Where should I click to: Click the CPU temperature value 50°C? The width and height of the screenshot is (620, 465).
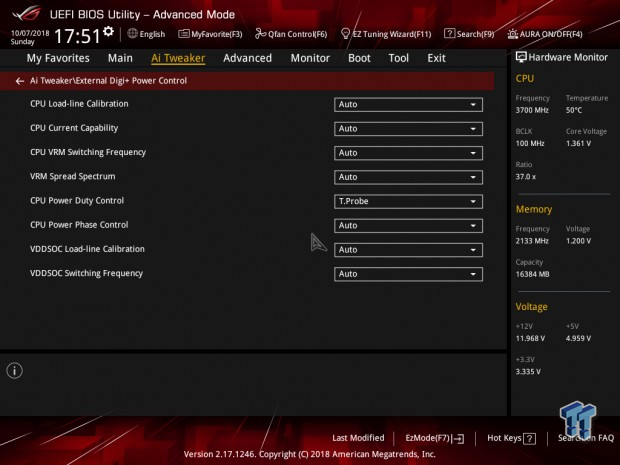(x=574, y=110)
